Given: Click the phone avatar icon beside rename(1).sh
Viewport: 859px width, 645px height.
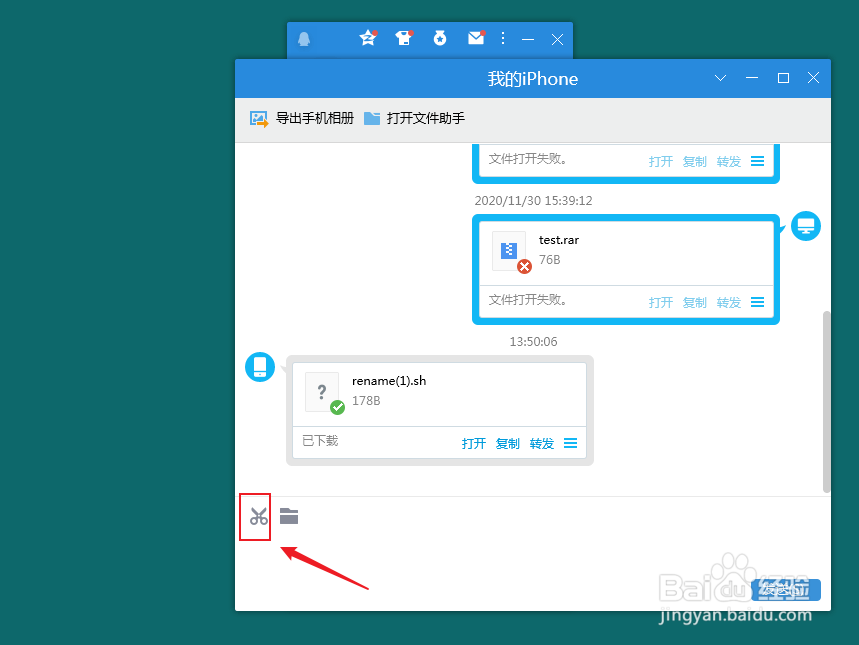Looking at the screenshot, I should pos(260,367).
